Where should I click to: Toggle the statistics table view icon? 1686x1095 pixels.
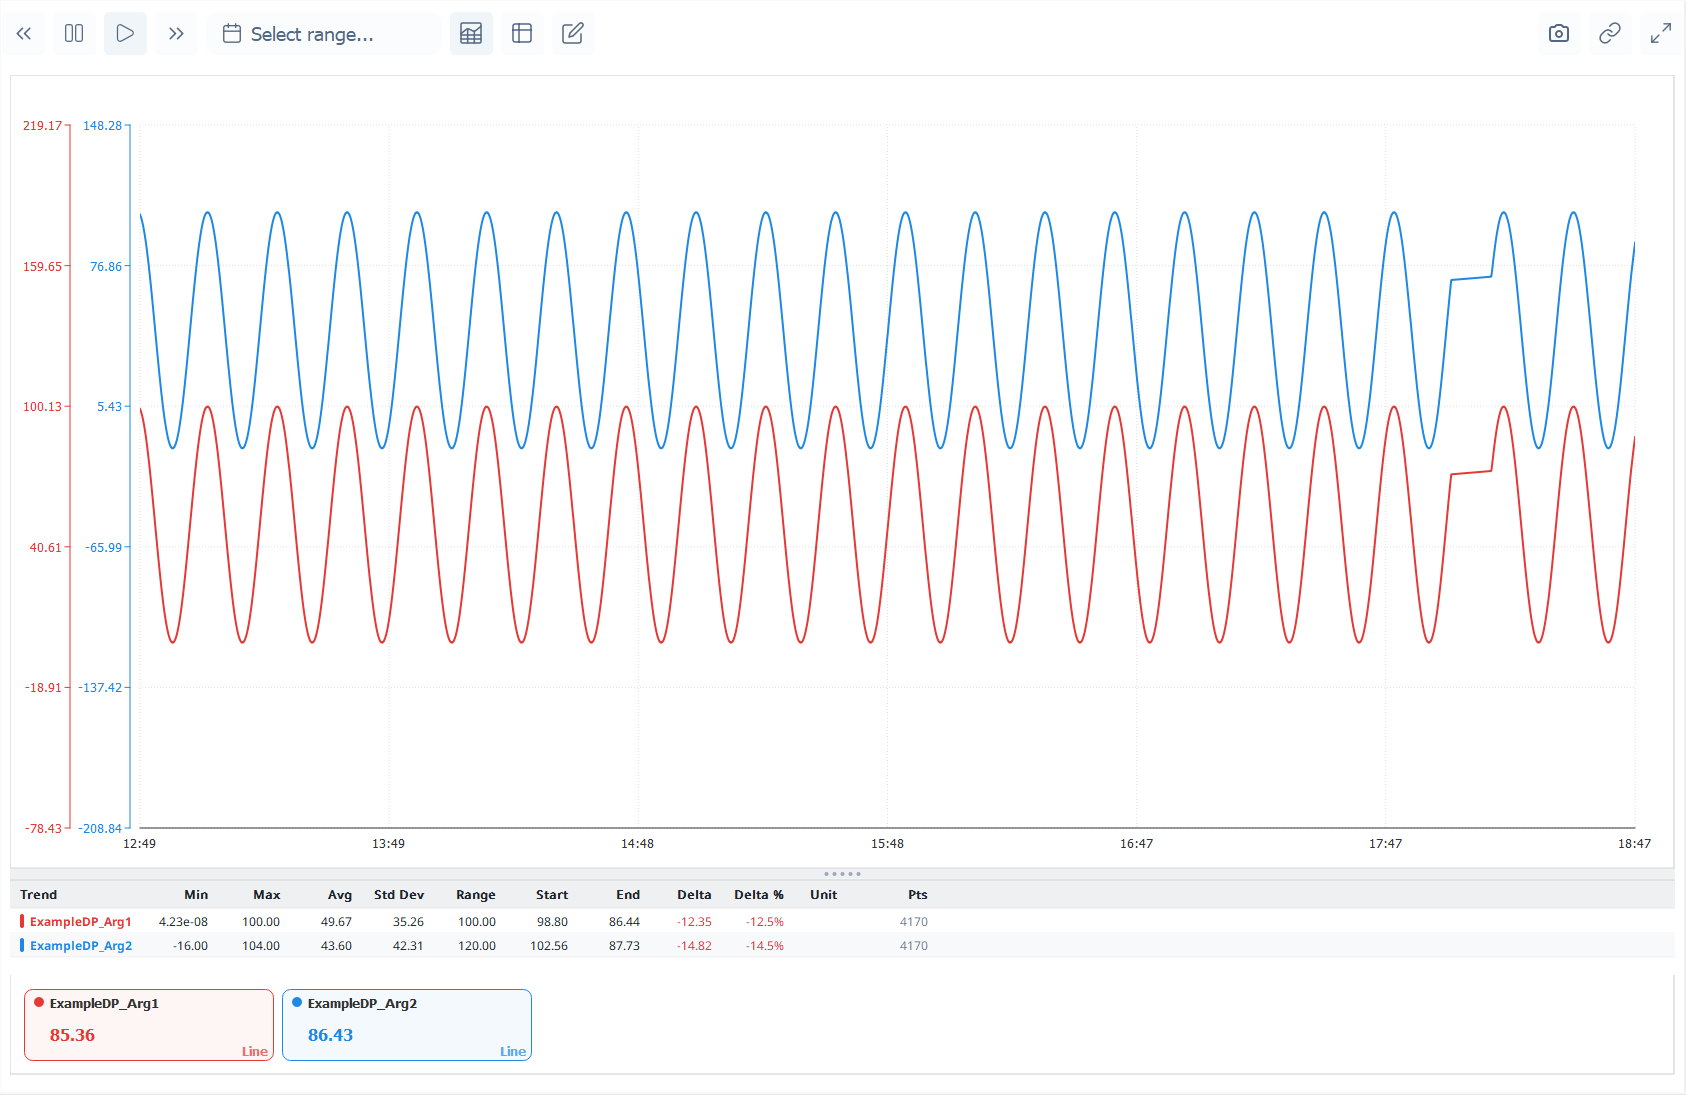471,34
